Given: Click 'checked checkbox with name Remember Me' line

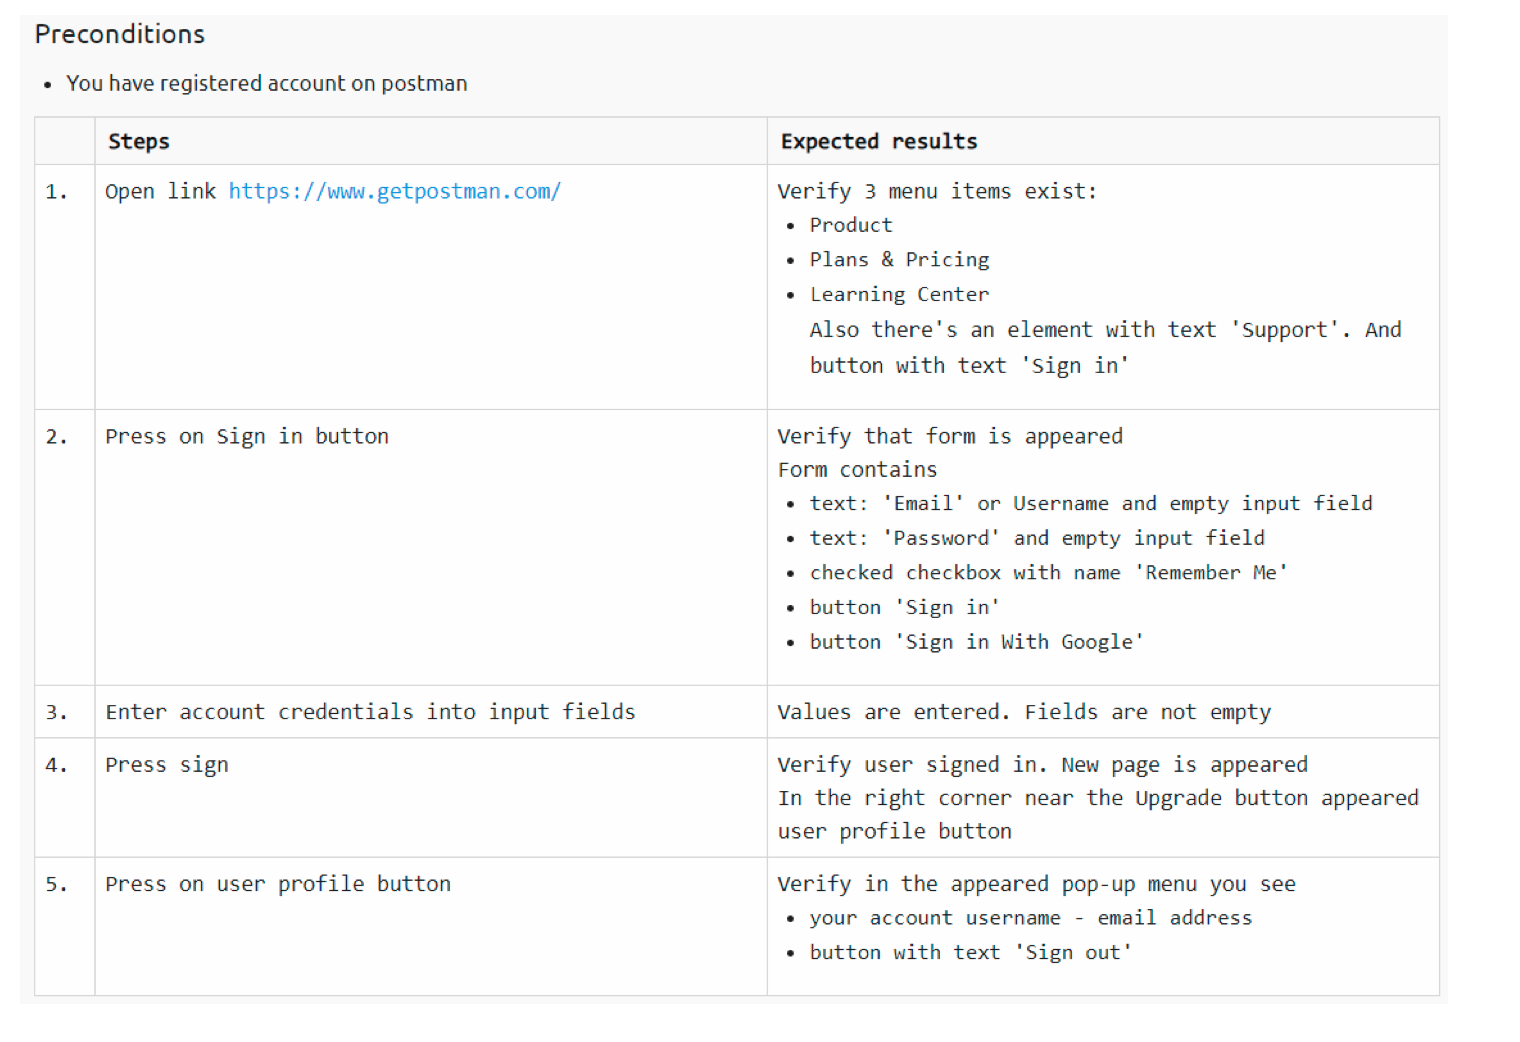Looking at the screenshot, I should pyautogui.click(x=1049, y=572).
